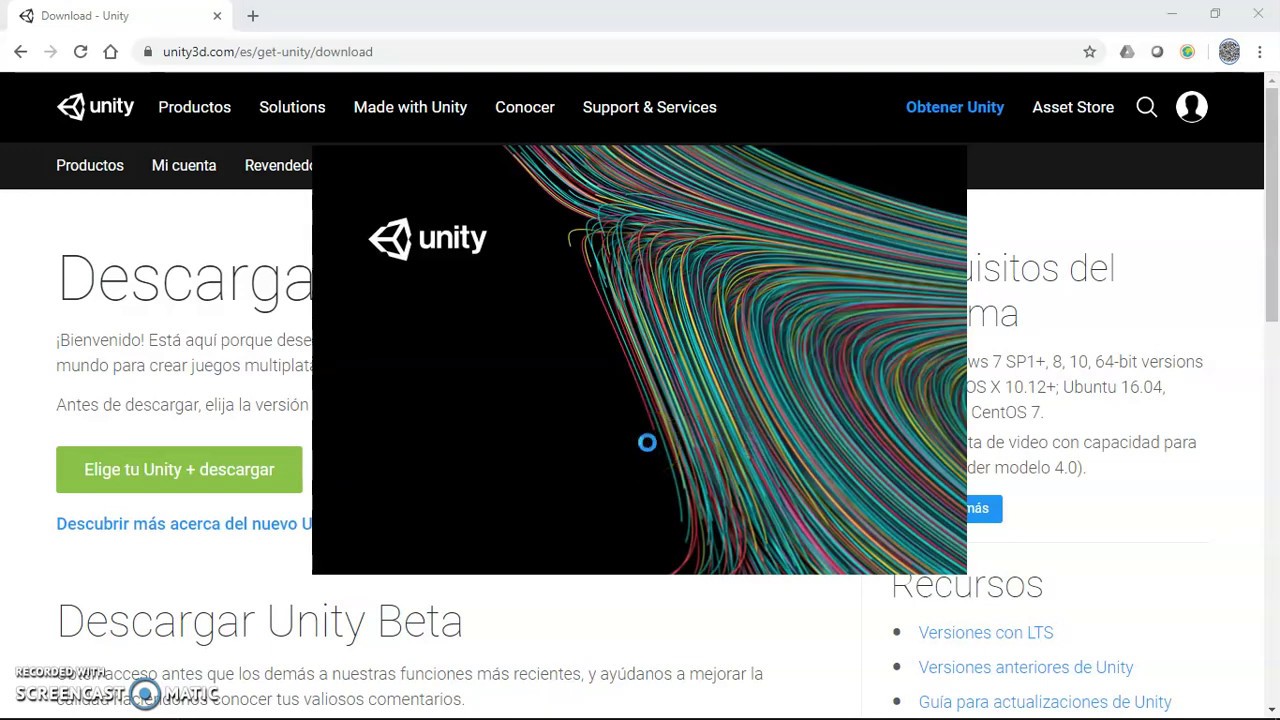Click the green Elige tu Unity + descargar button
This screenshot has height=720, width=1280.
coord(179,469)
